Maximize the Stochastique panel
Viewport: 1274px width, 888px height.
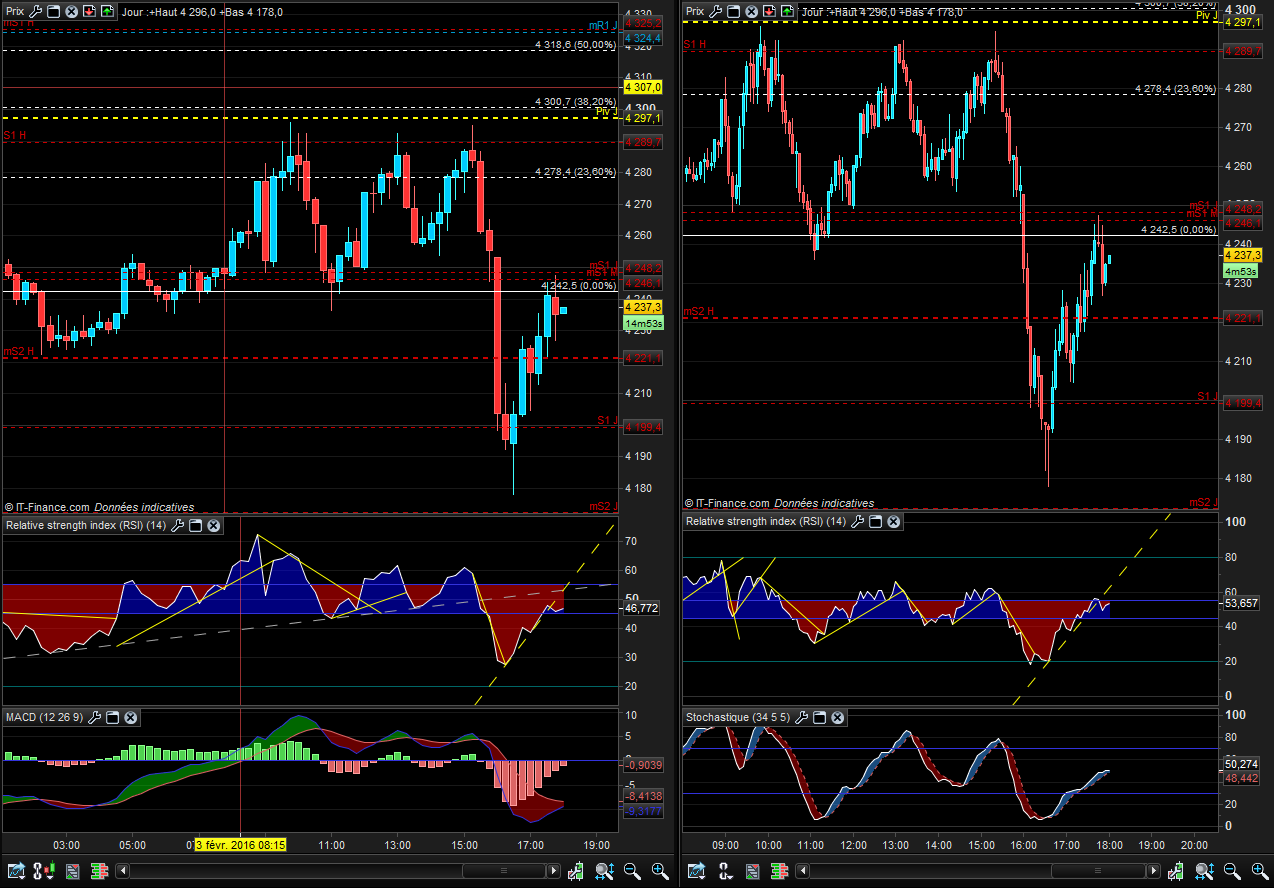coord(820,717)
